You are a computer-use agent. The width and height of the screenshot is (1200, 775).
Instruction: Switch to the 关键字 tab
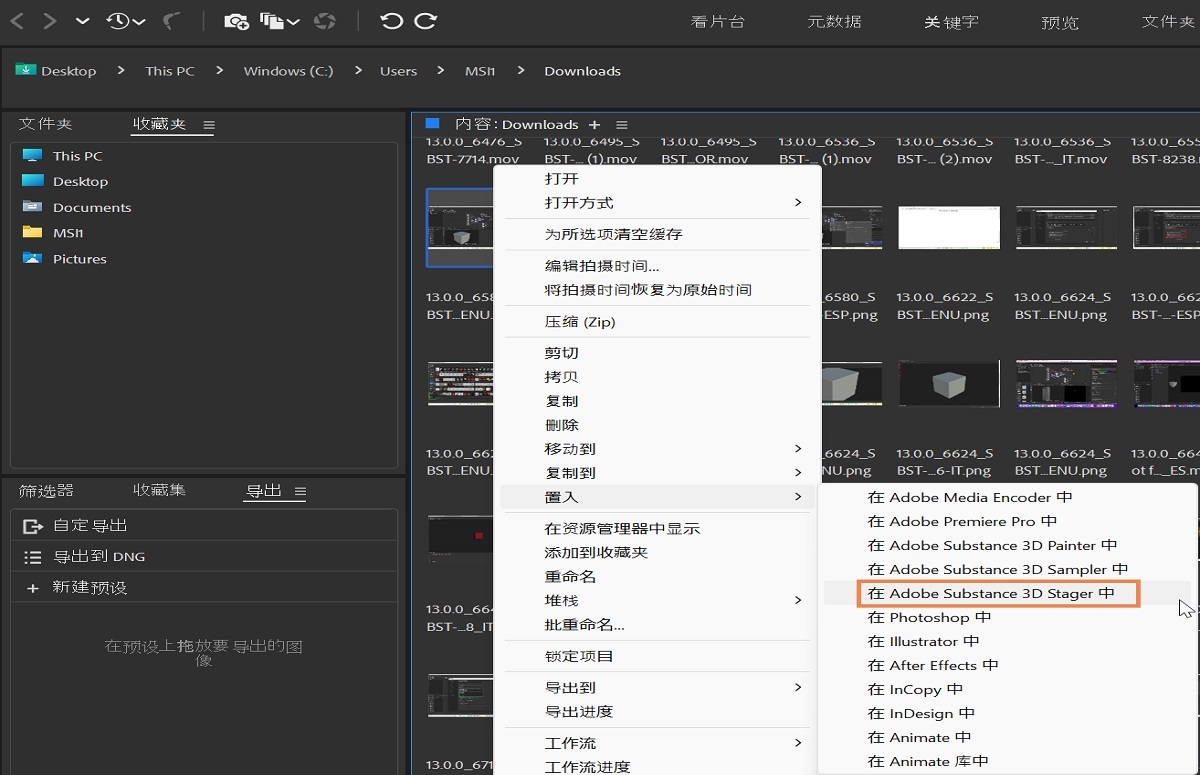(950, 21)
